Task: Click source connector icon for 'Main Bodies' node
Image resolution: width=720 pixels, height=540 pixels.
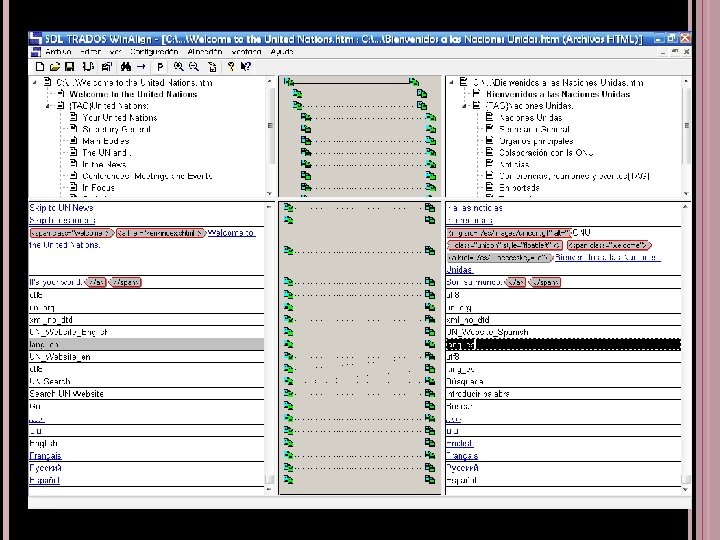Action: point(306,141)
